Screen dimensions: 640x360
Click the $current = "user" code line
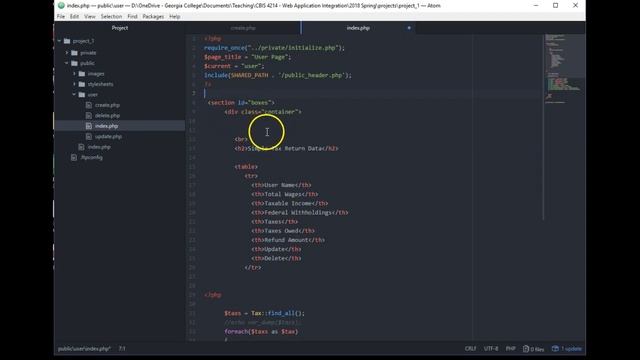234,66
